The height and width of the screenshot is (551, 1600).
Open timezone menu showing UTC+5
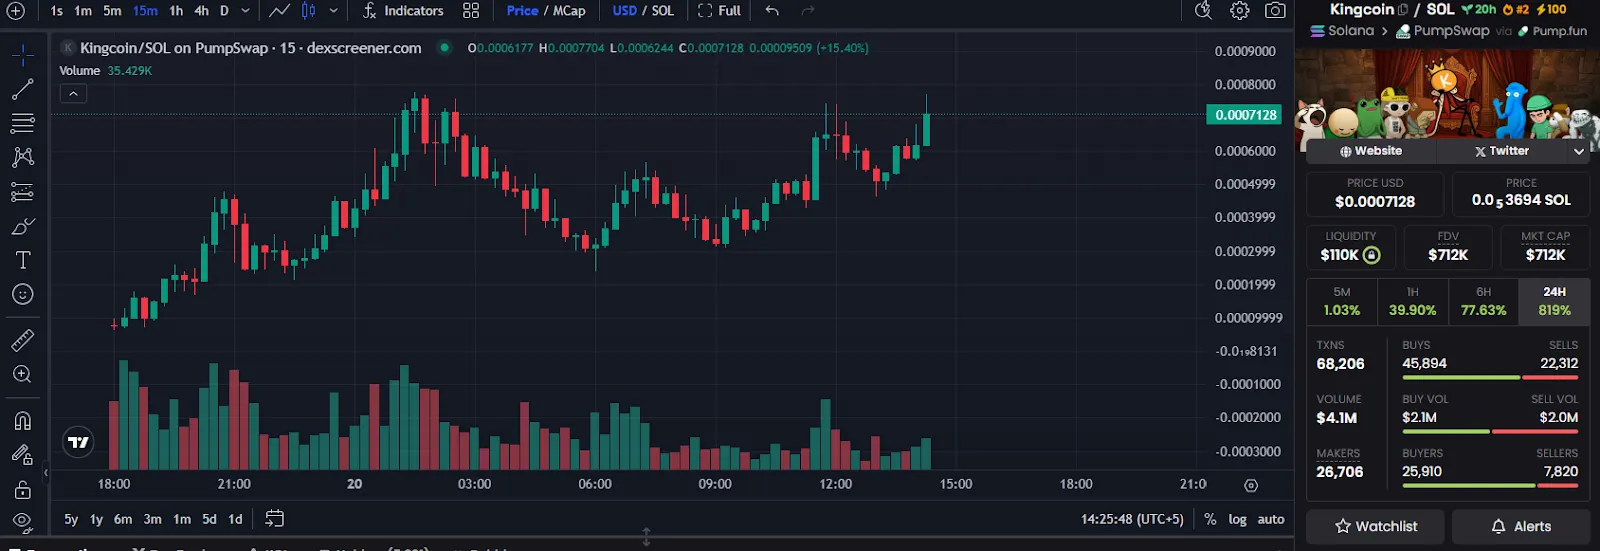point(1132,519)
